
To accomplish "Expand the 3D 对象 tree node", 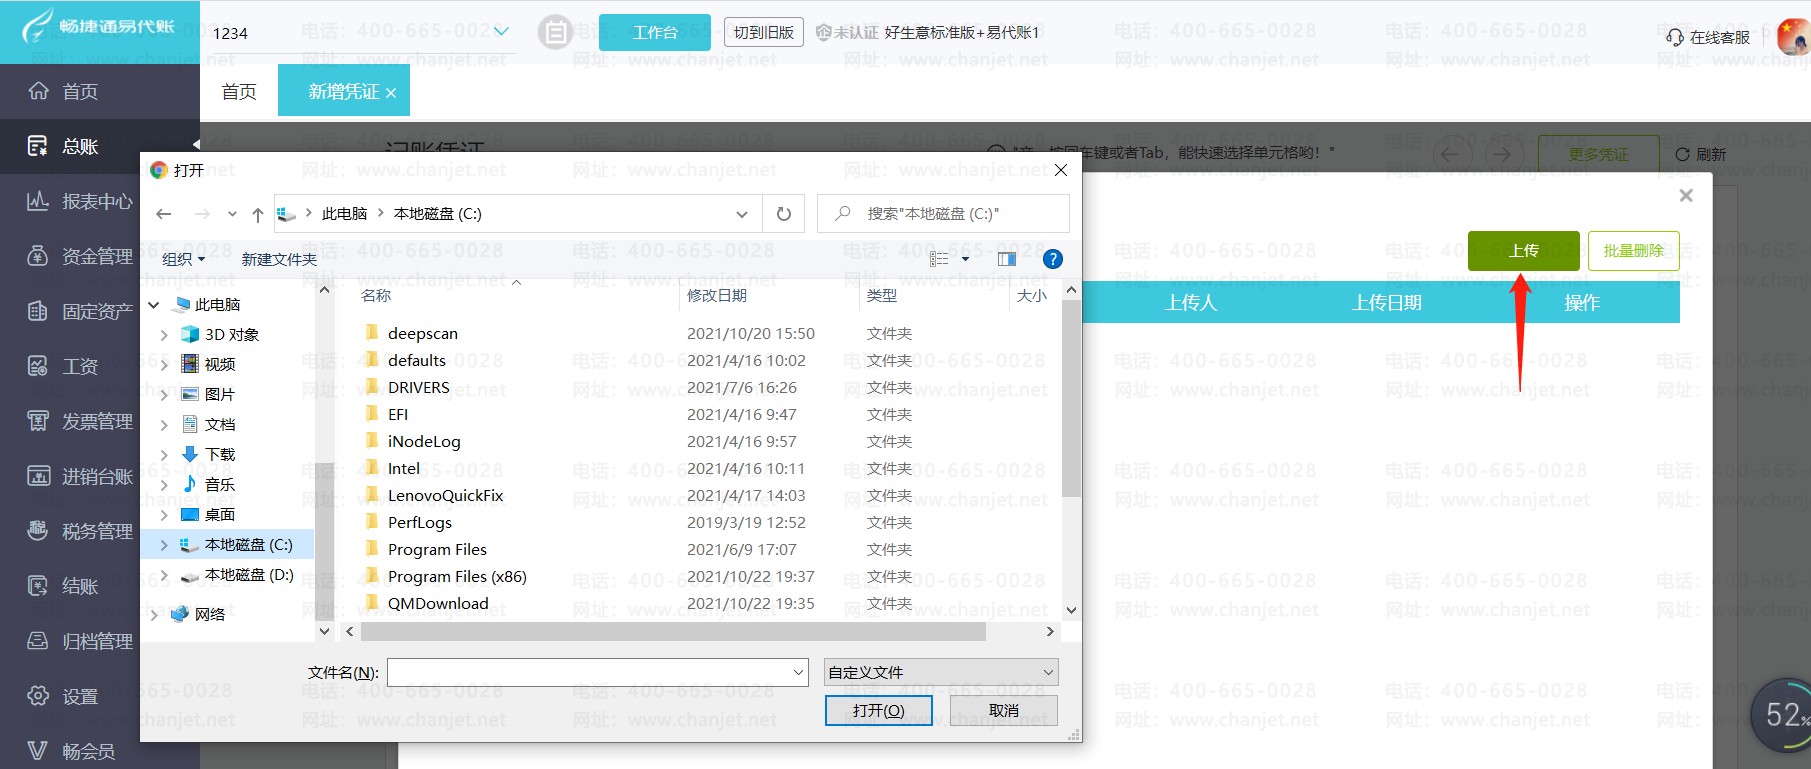I will tap(164, 335).
